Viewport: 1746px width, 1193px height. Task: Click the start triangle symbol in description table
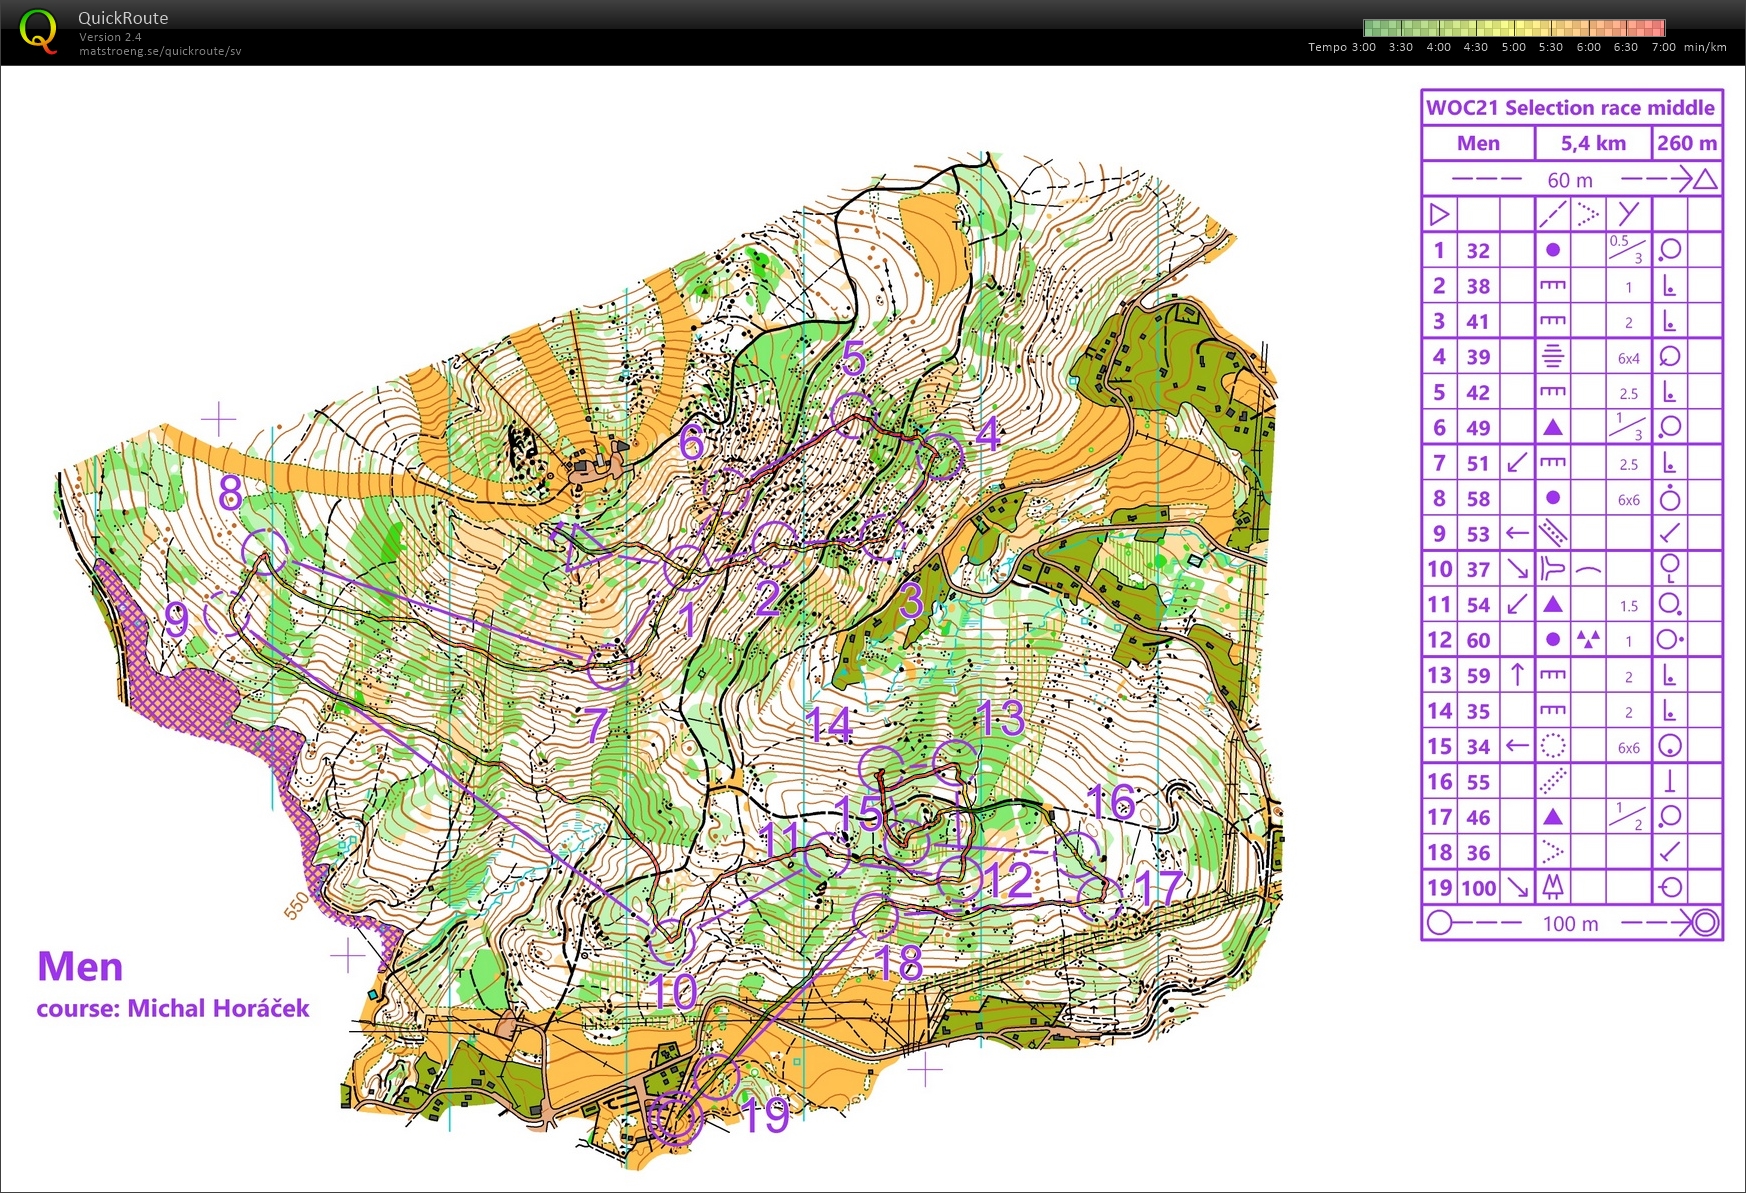1439,214
